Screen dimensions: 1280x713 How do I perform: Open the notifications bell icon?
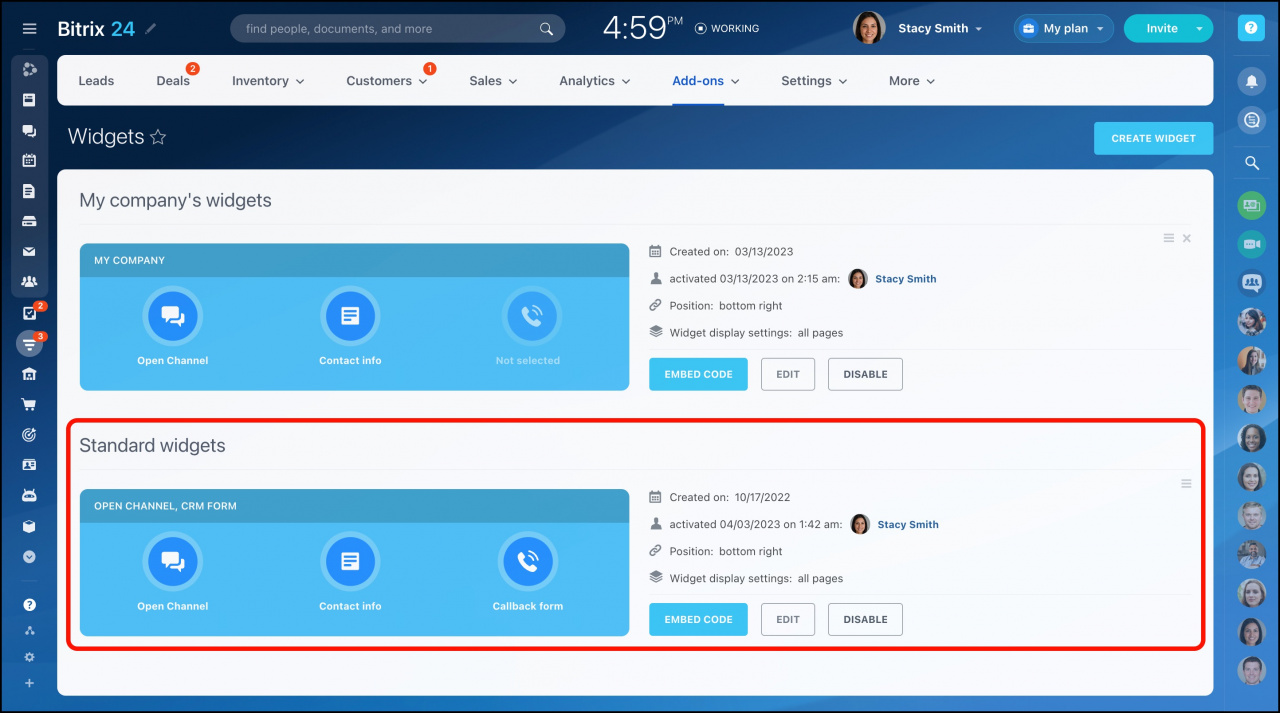(1251, 81)
